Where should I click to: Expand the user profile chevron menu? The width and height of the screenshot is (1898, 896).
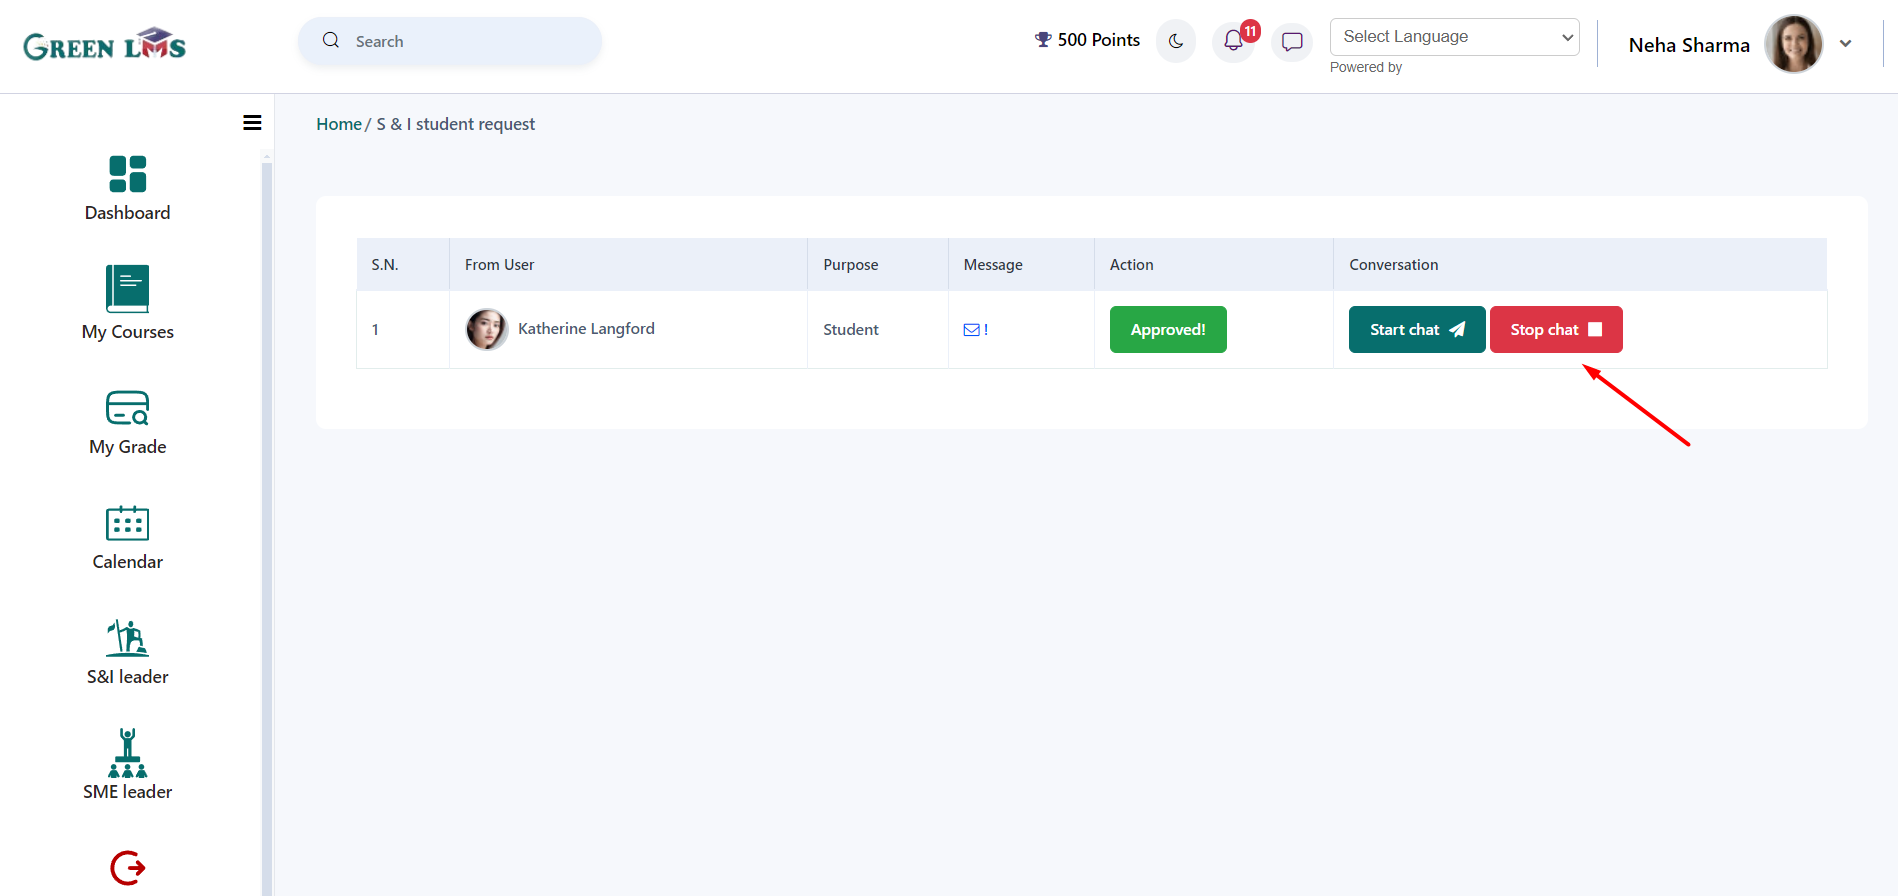tap(1846, 44)
